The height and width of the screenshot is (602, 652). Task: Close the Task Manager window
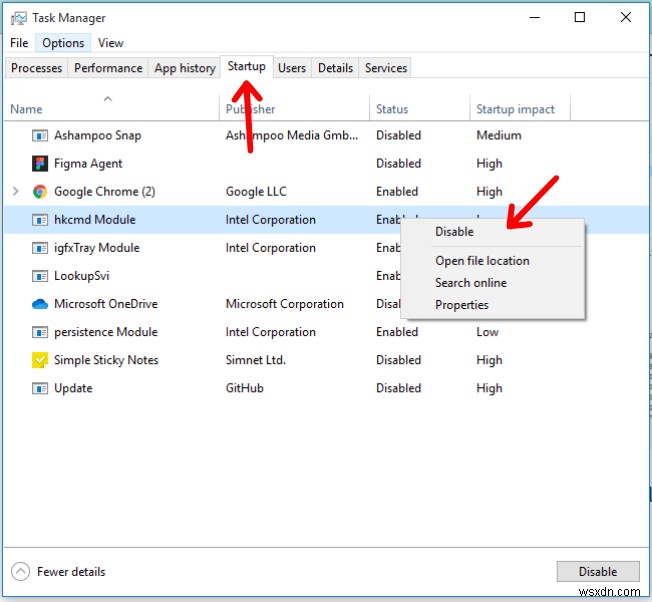coord(625,17)
